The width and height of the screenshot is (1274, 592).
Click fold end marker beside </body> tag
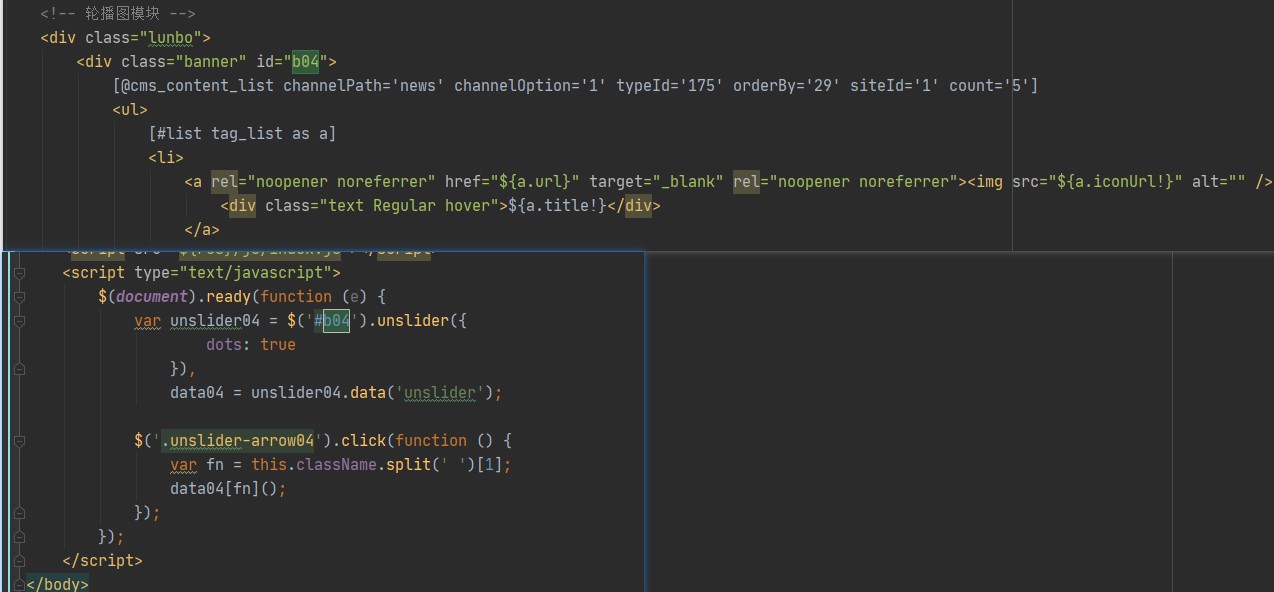click(18, 584)
